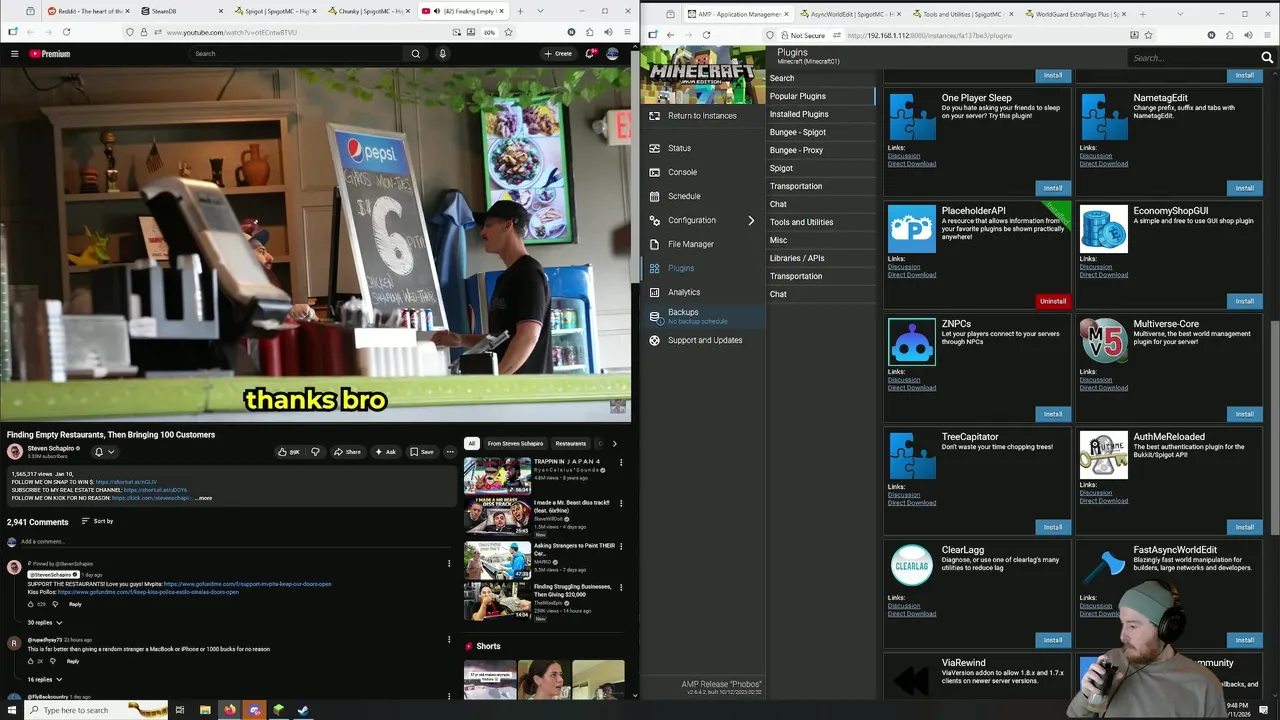Install the ZNPCs plugin
The width and height of the screenshot is (1280, 720).
(1053, 414)
